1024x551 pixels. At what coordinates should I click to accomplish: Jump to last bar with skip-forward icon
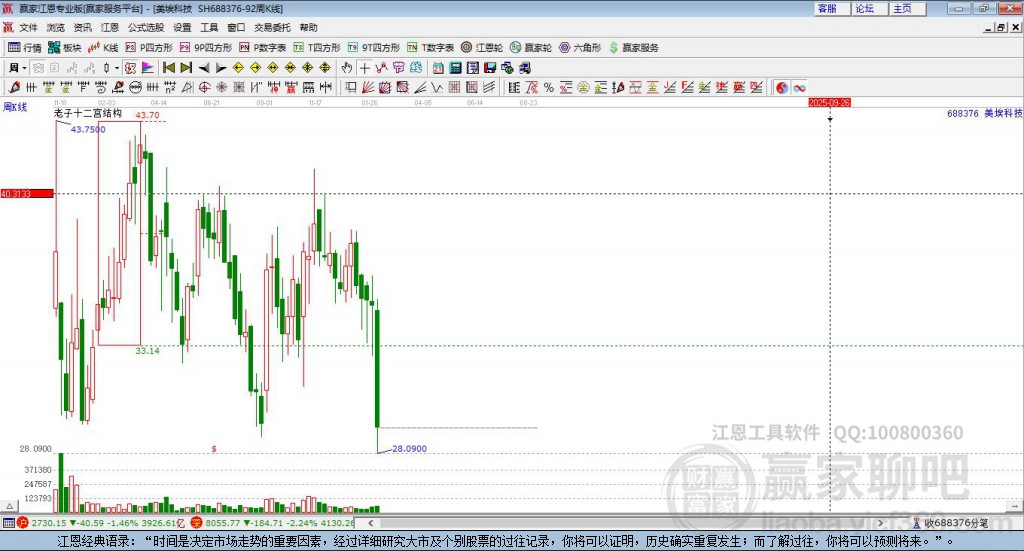click(x=186, y=68)
